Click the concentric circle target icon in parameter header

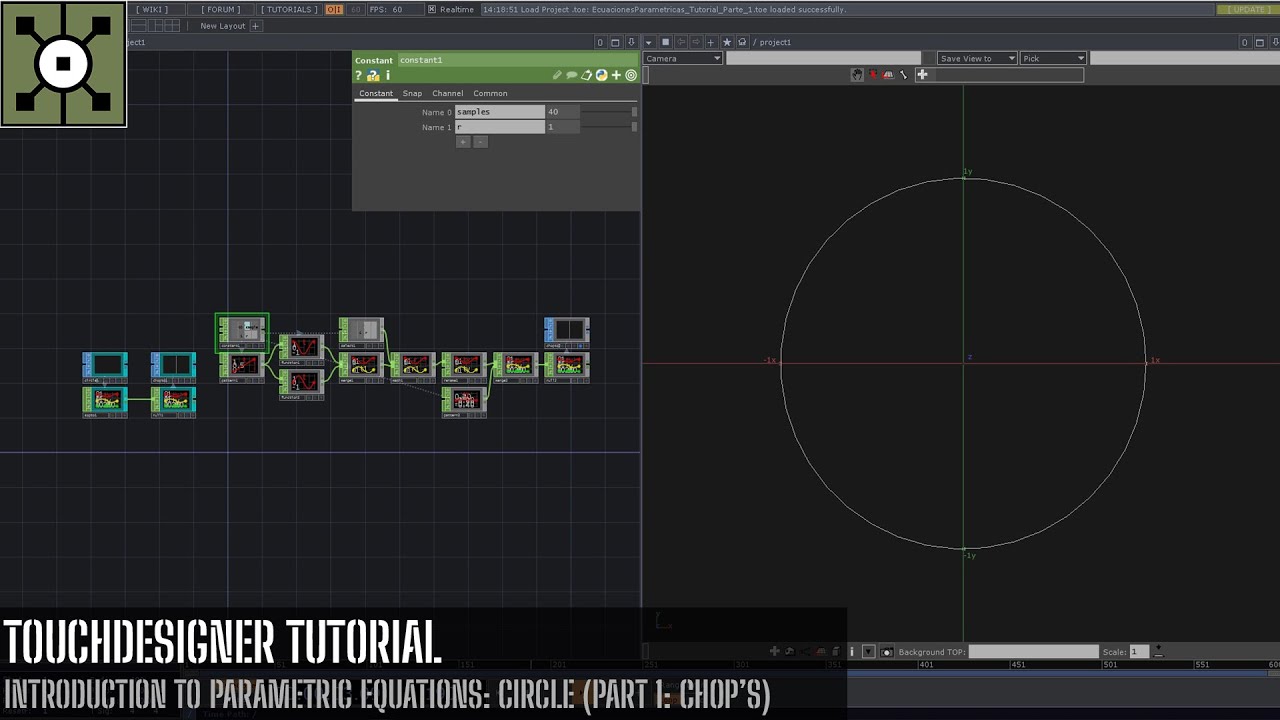pyautogui.click(x=631, y=75)
